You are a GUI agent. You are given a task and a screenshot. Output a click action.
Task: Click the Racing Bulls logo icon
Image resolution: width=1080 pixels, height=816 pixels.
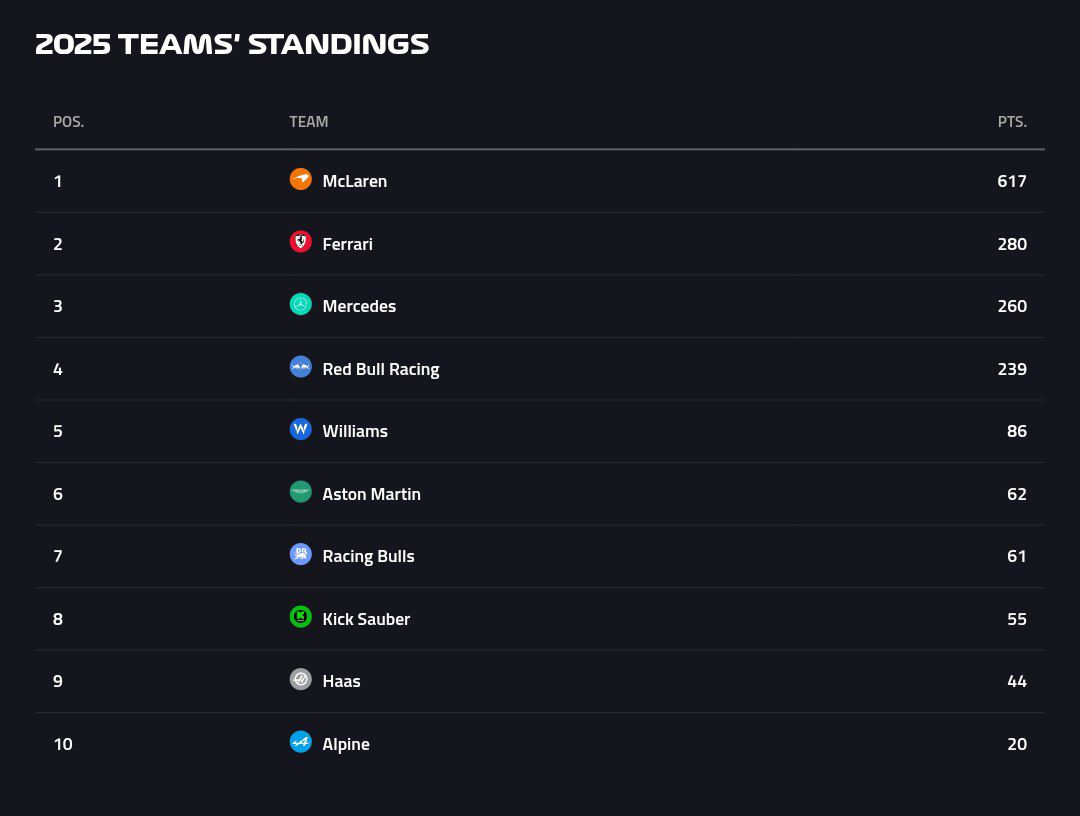(x=300, y=555)
